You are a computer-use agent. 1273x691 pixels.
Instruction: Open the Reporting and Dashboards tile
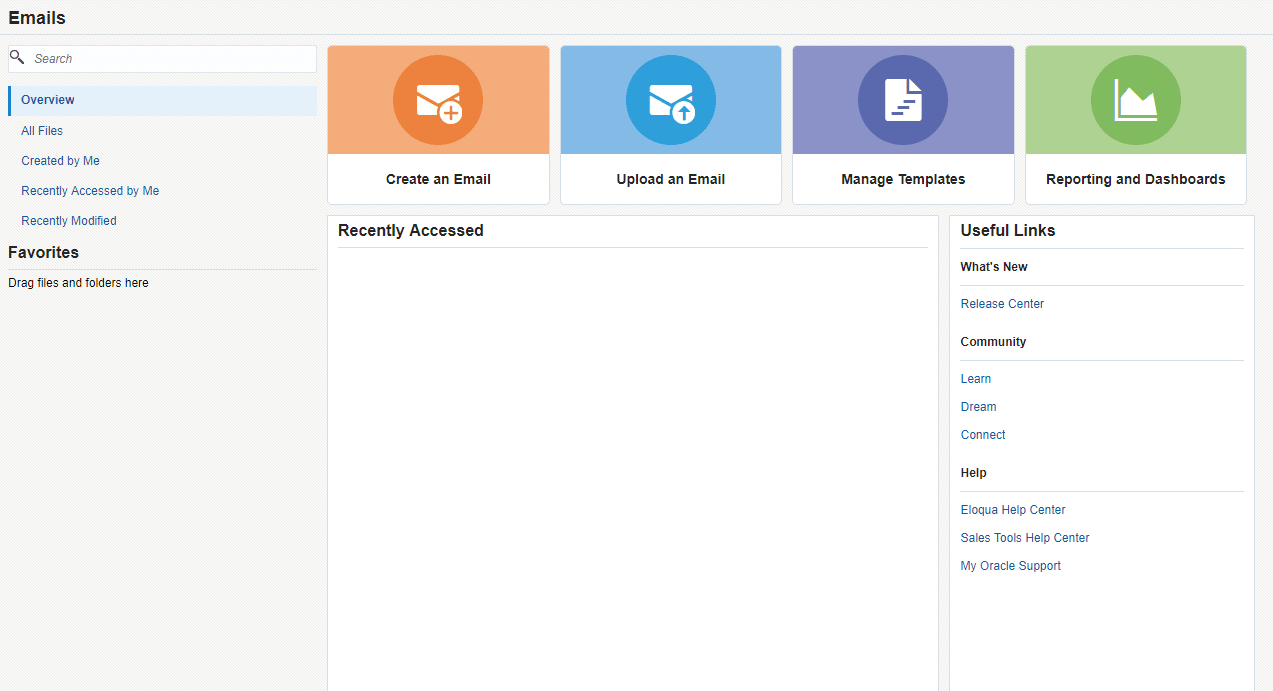tap(1135, 178)
